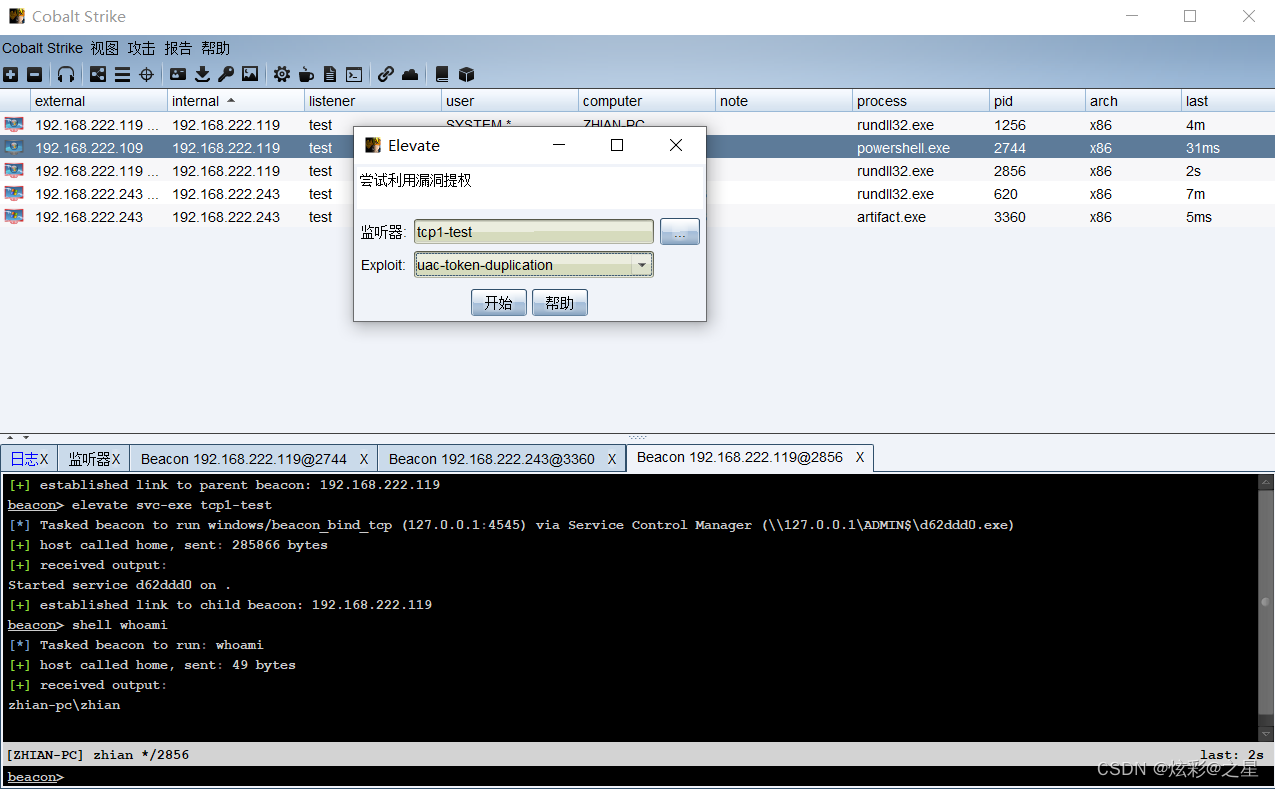Expand the Exploit dropdown in Elevate dialog
The width and height of the screenshot is (1275, 789).
(x=642, y=266)
